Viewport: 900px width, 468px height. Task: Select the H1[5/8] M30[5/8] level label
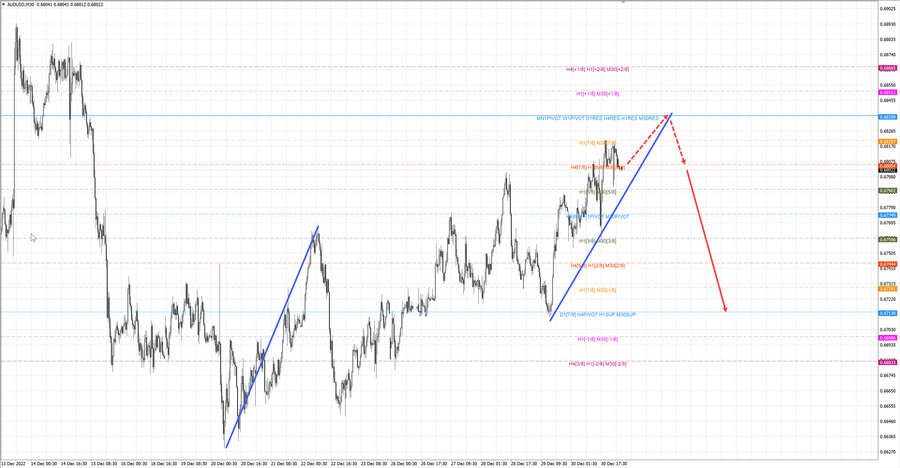pos(598,192)
